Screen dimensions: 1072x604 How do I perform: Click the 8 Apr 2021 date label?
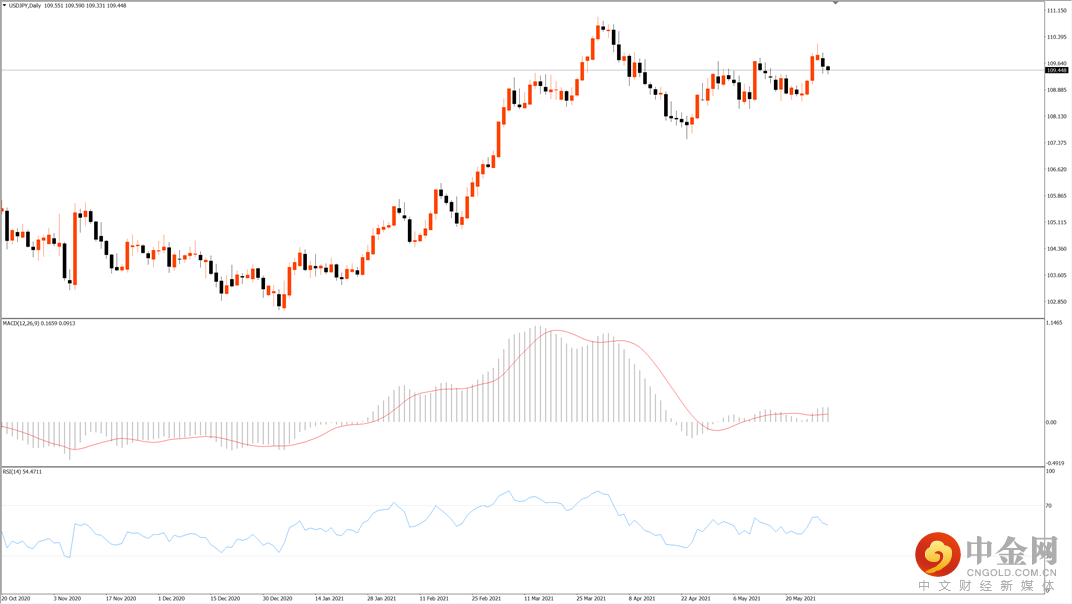[x=642, y=599]
